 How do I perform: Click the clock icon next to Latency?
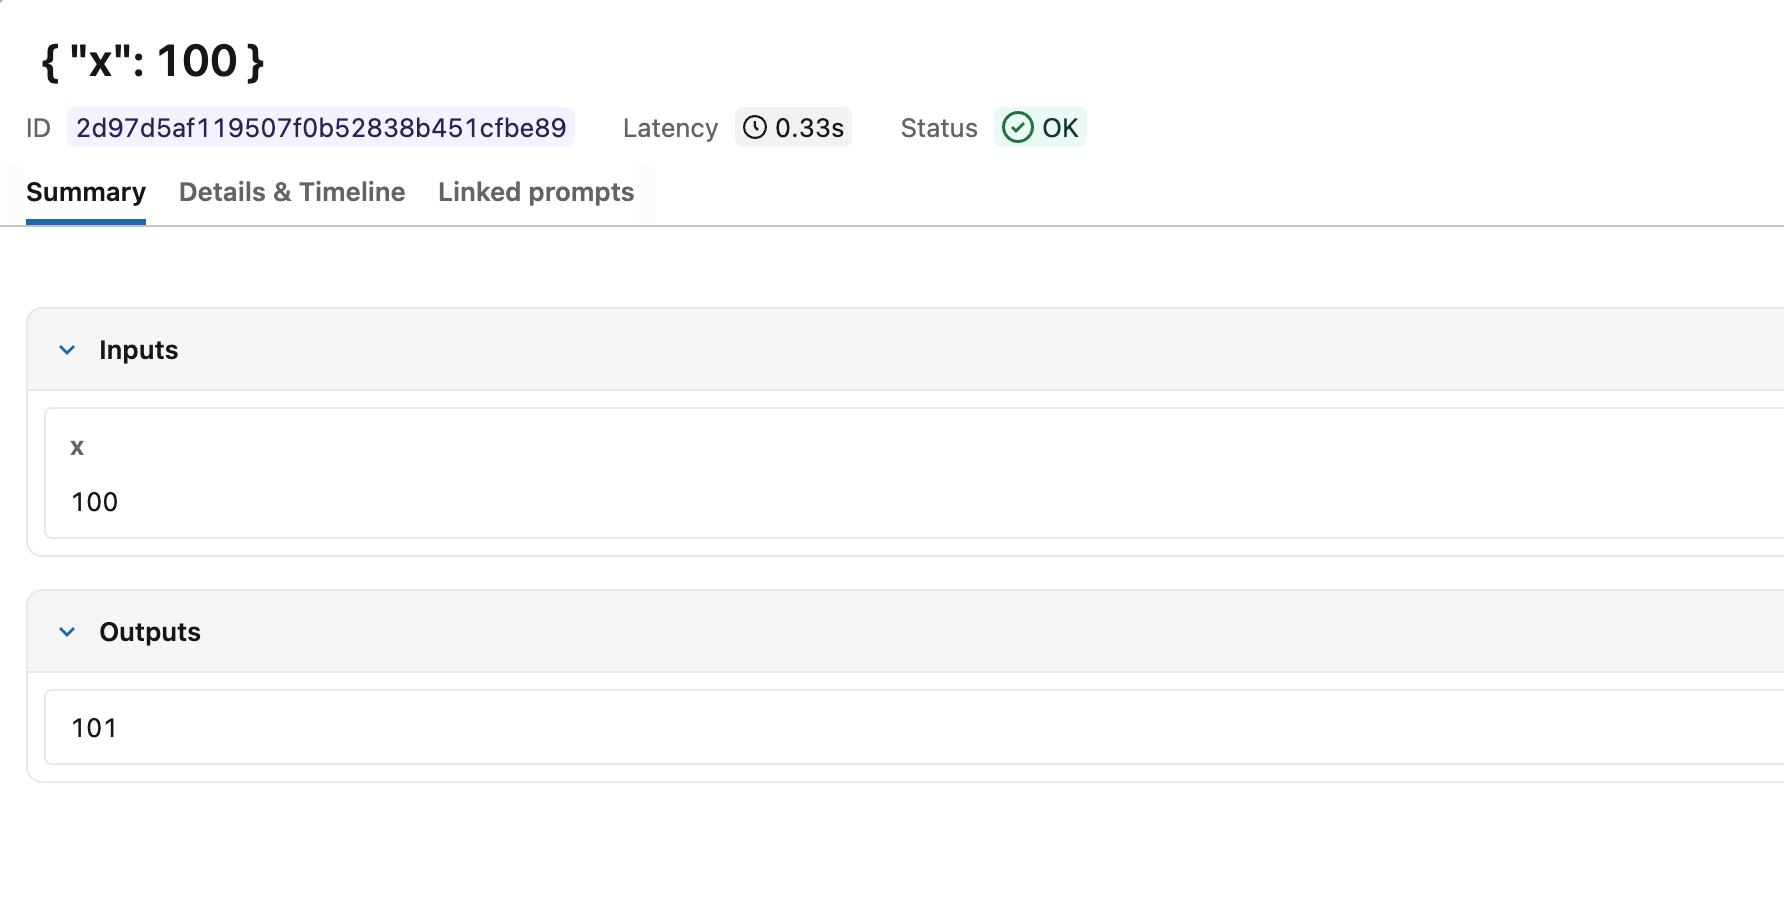coord(755,127)
